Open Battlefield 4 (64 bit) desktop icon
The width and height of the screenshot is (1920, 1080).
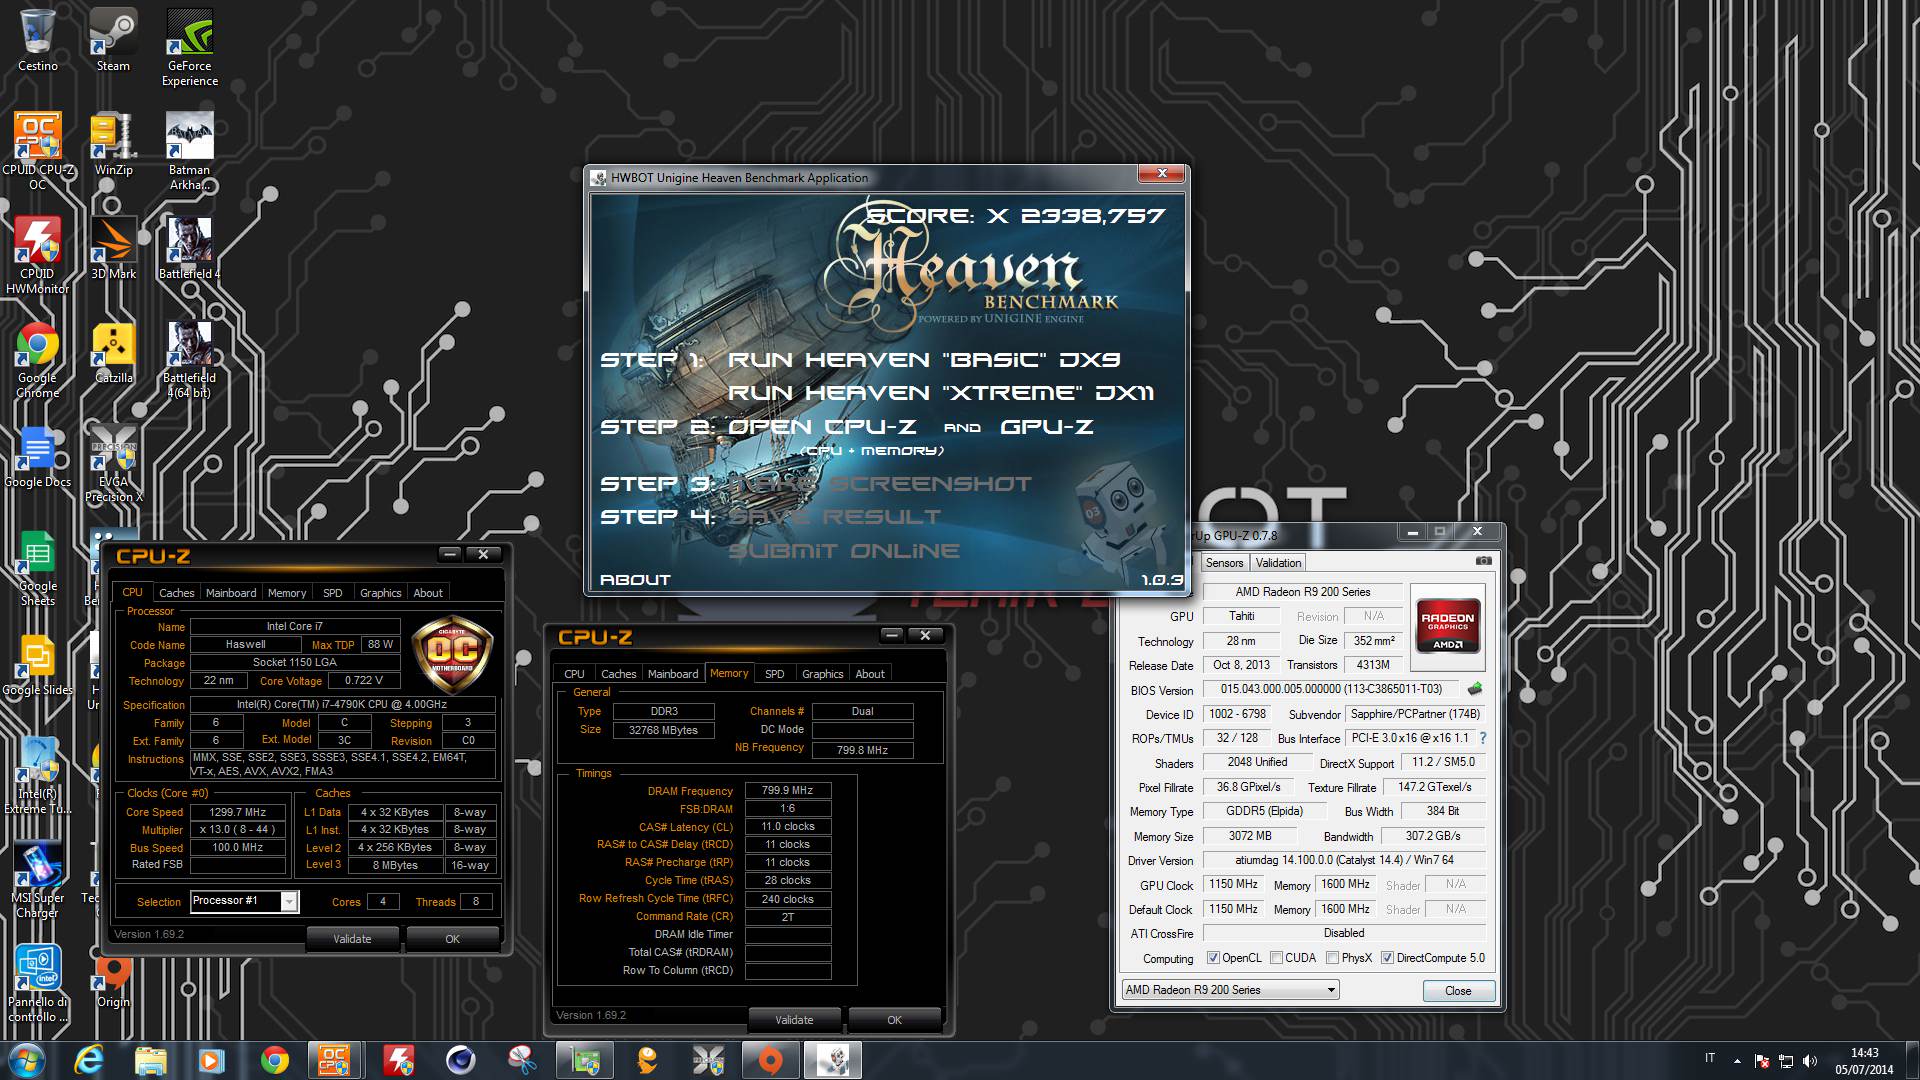(190, 360)
